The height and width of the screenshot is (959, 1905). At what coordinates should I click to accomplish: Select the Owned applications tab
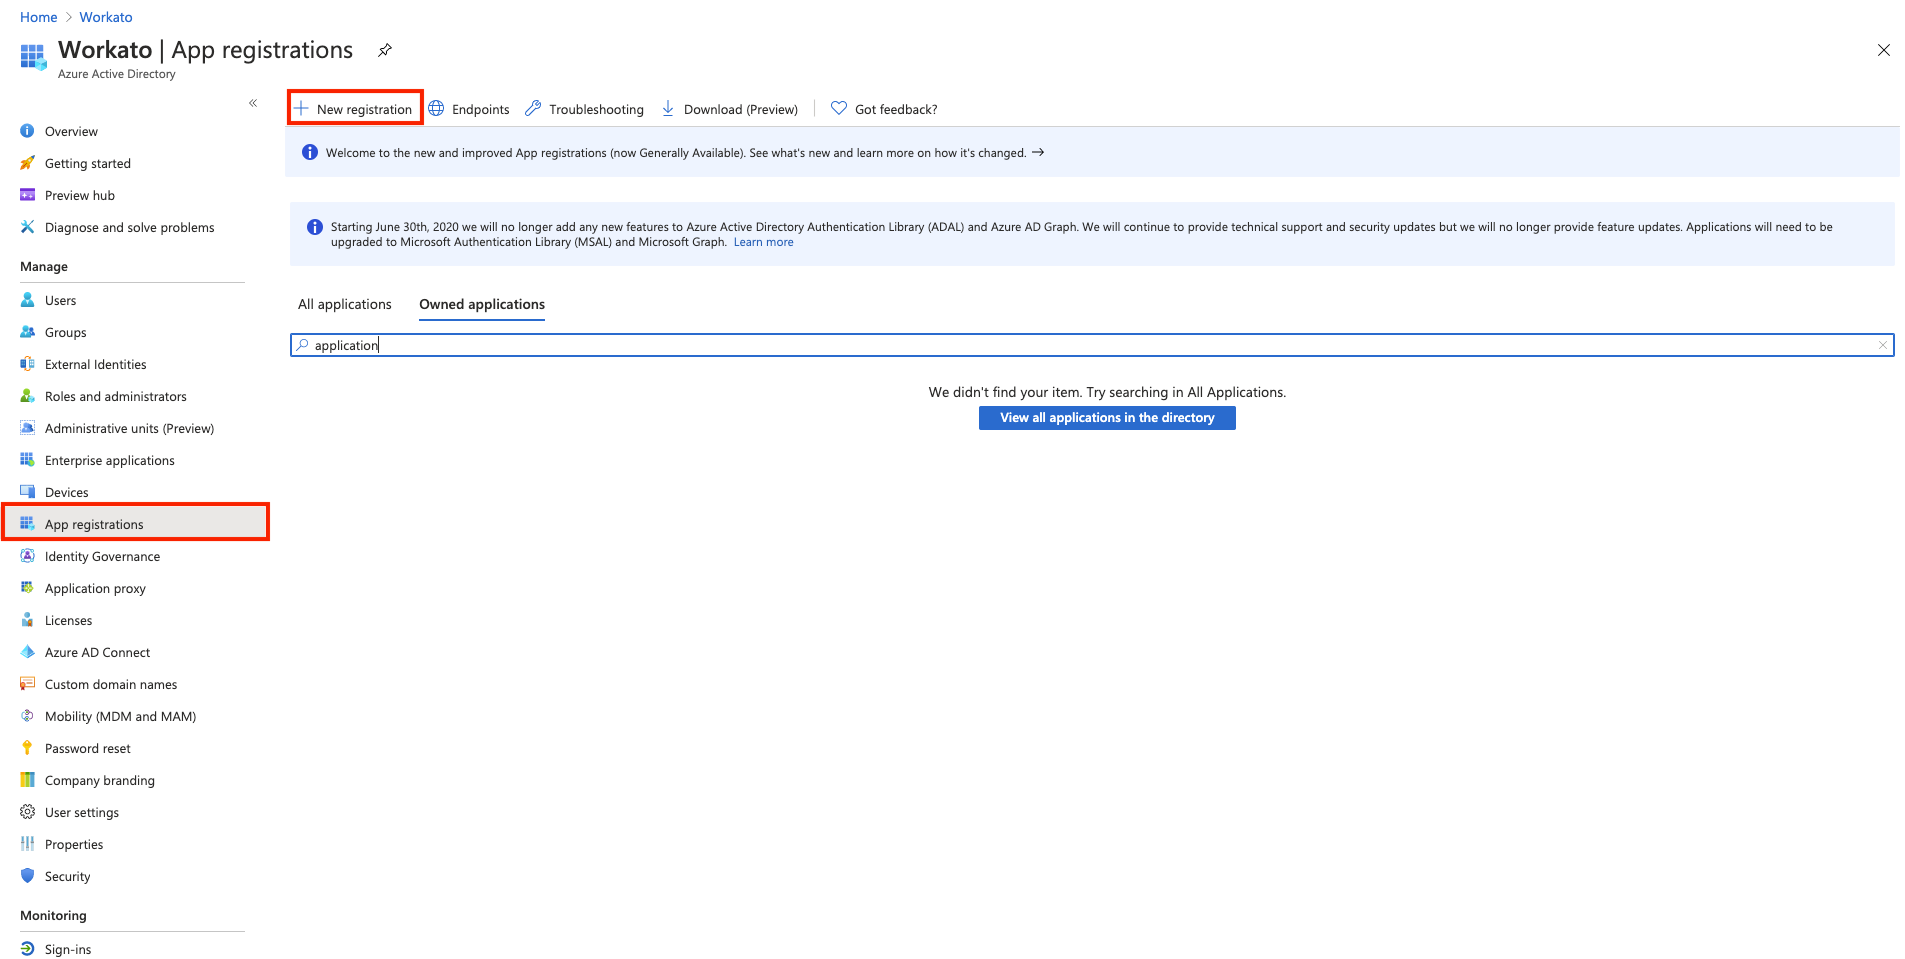(482, 304)
